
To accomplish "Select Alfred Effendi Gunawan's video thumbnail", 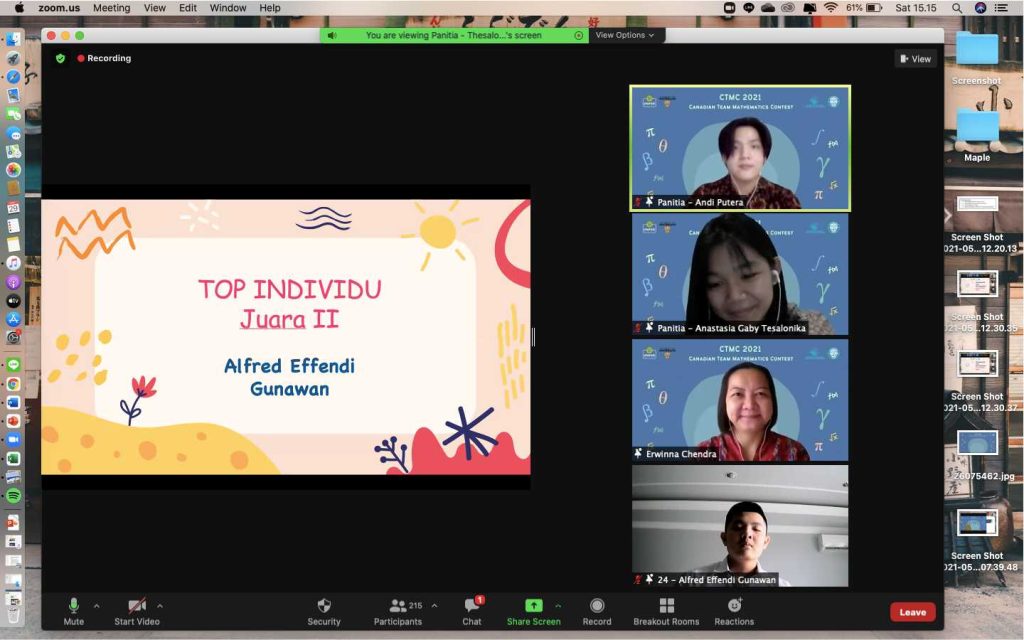I will (740, 526).
